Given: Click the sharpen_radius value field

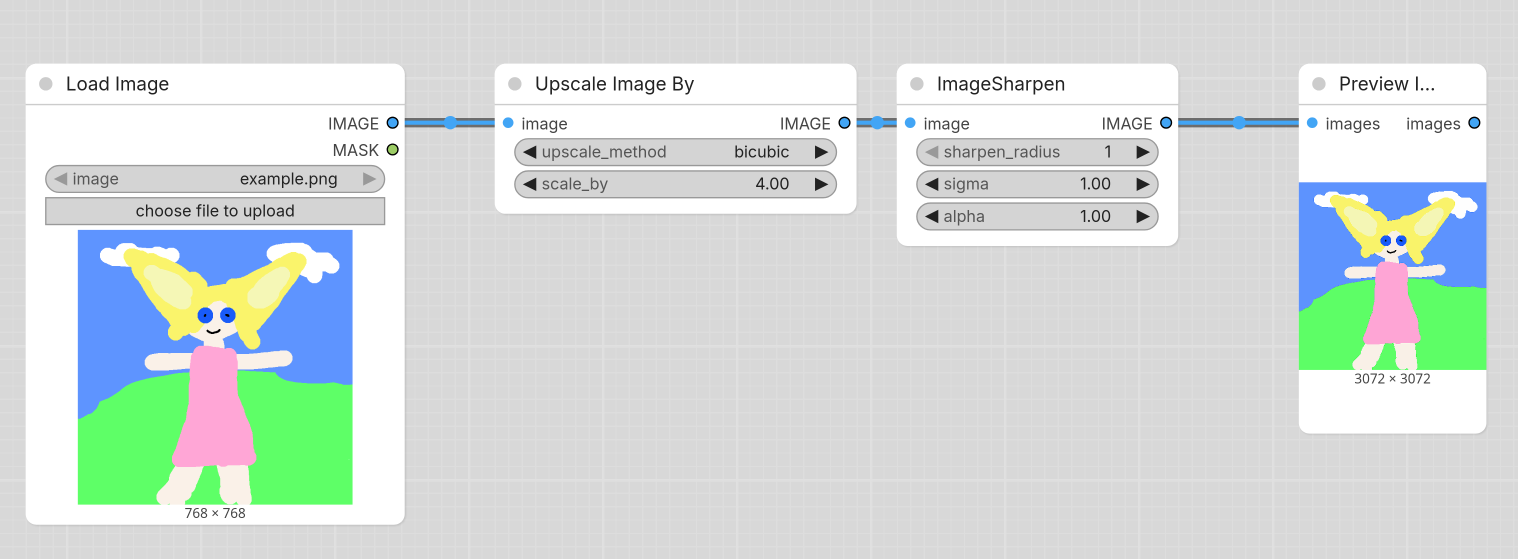Looking at the screenshot, I should [x=1037, y=152].
